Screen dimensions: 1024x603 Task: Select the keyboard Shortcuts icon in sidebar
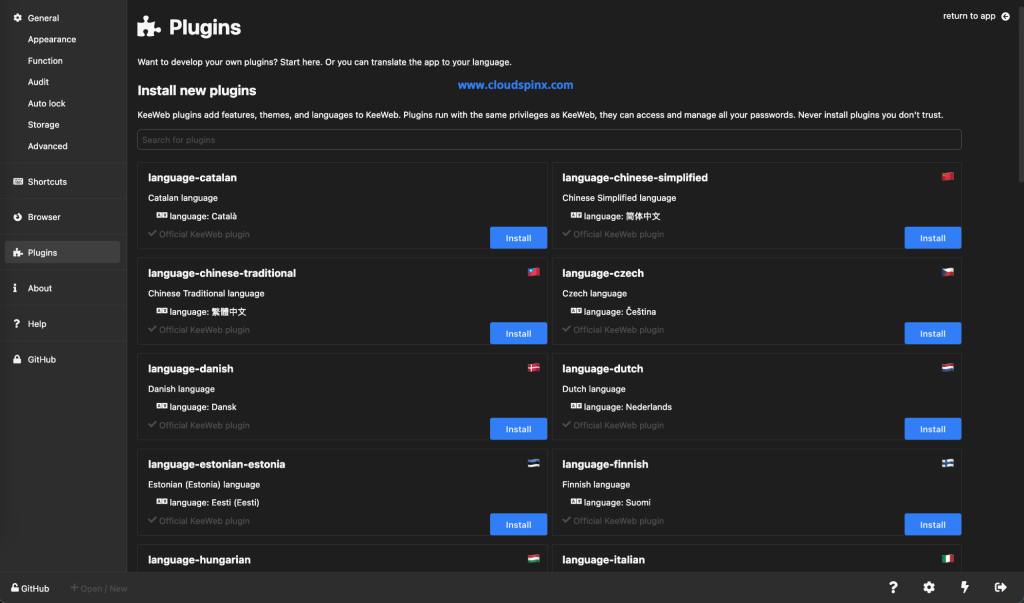pos(20,181)
